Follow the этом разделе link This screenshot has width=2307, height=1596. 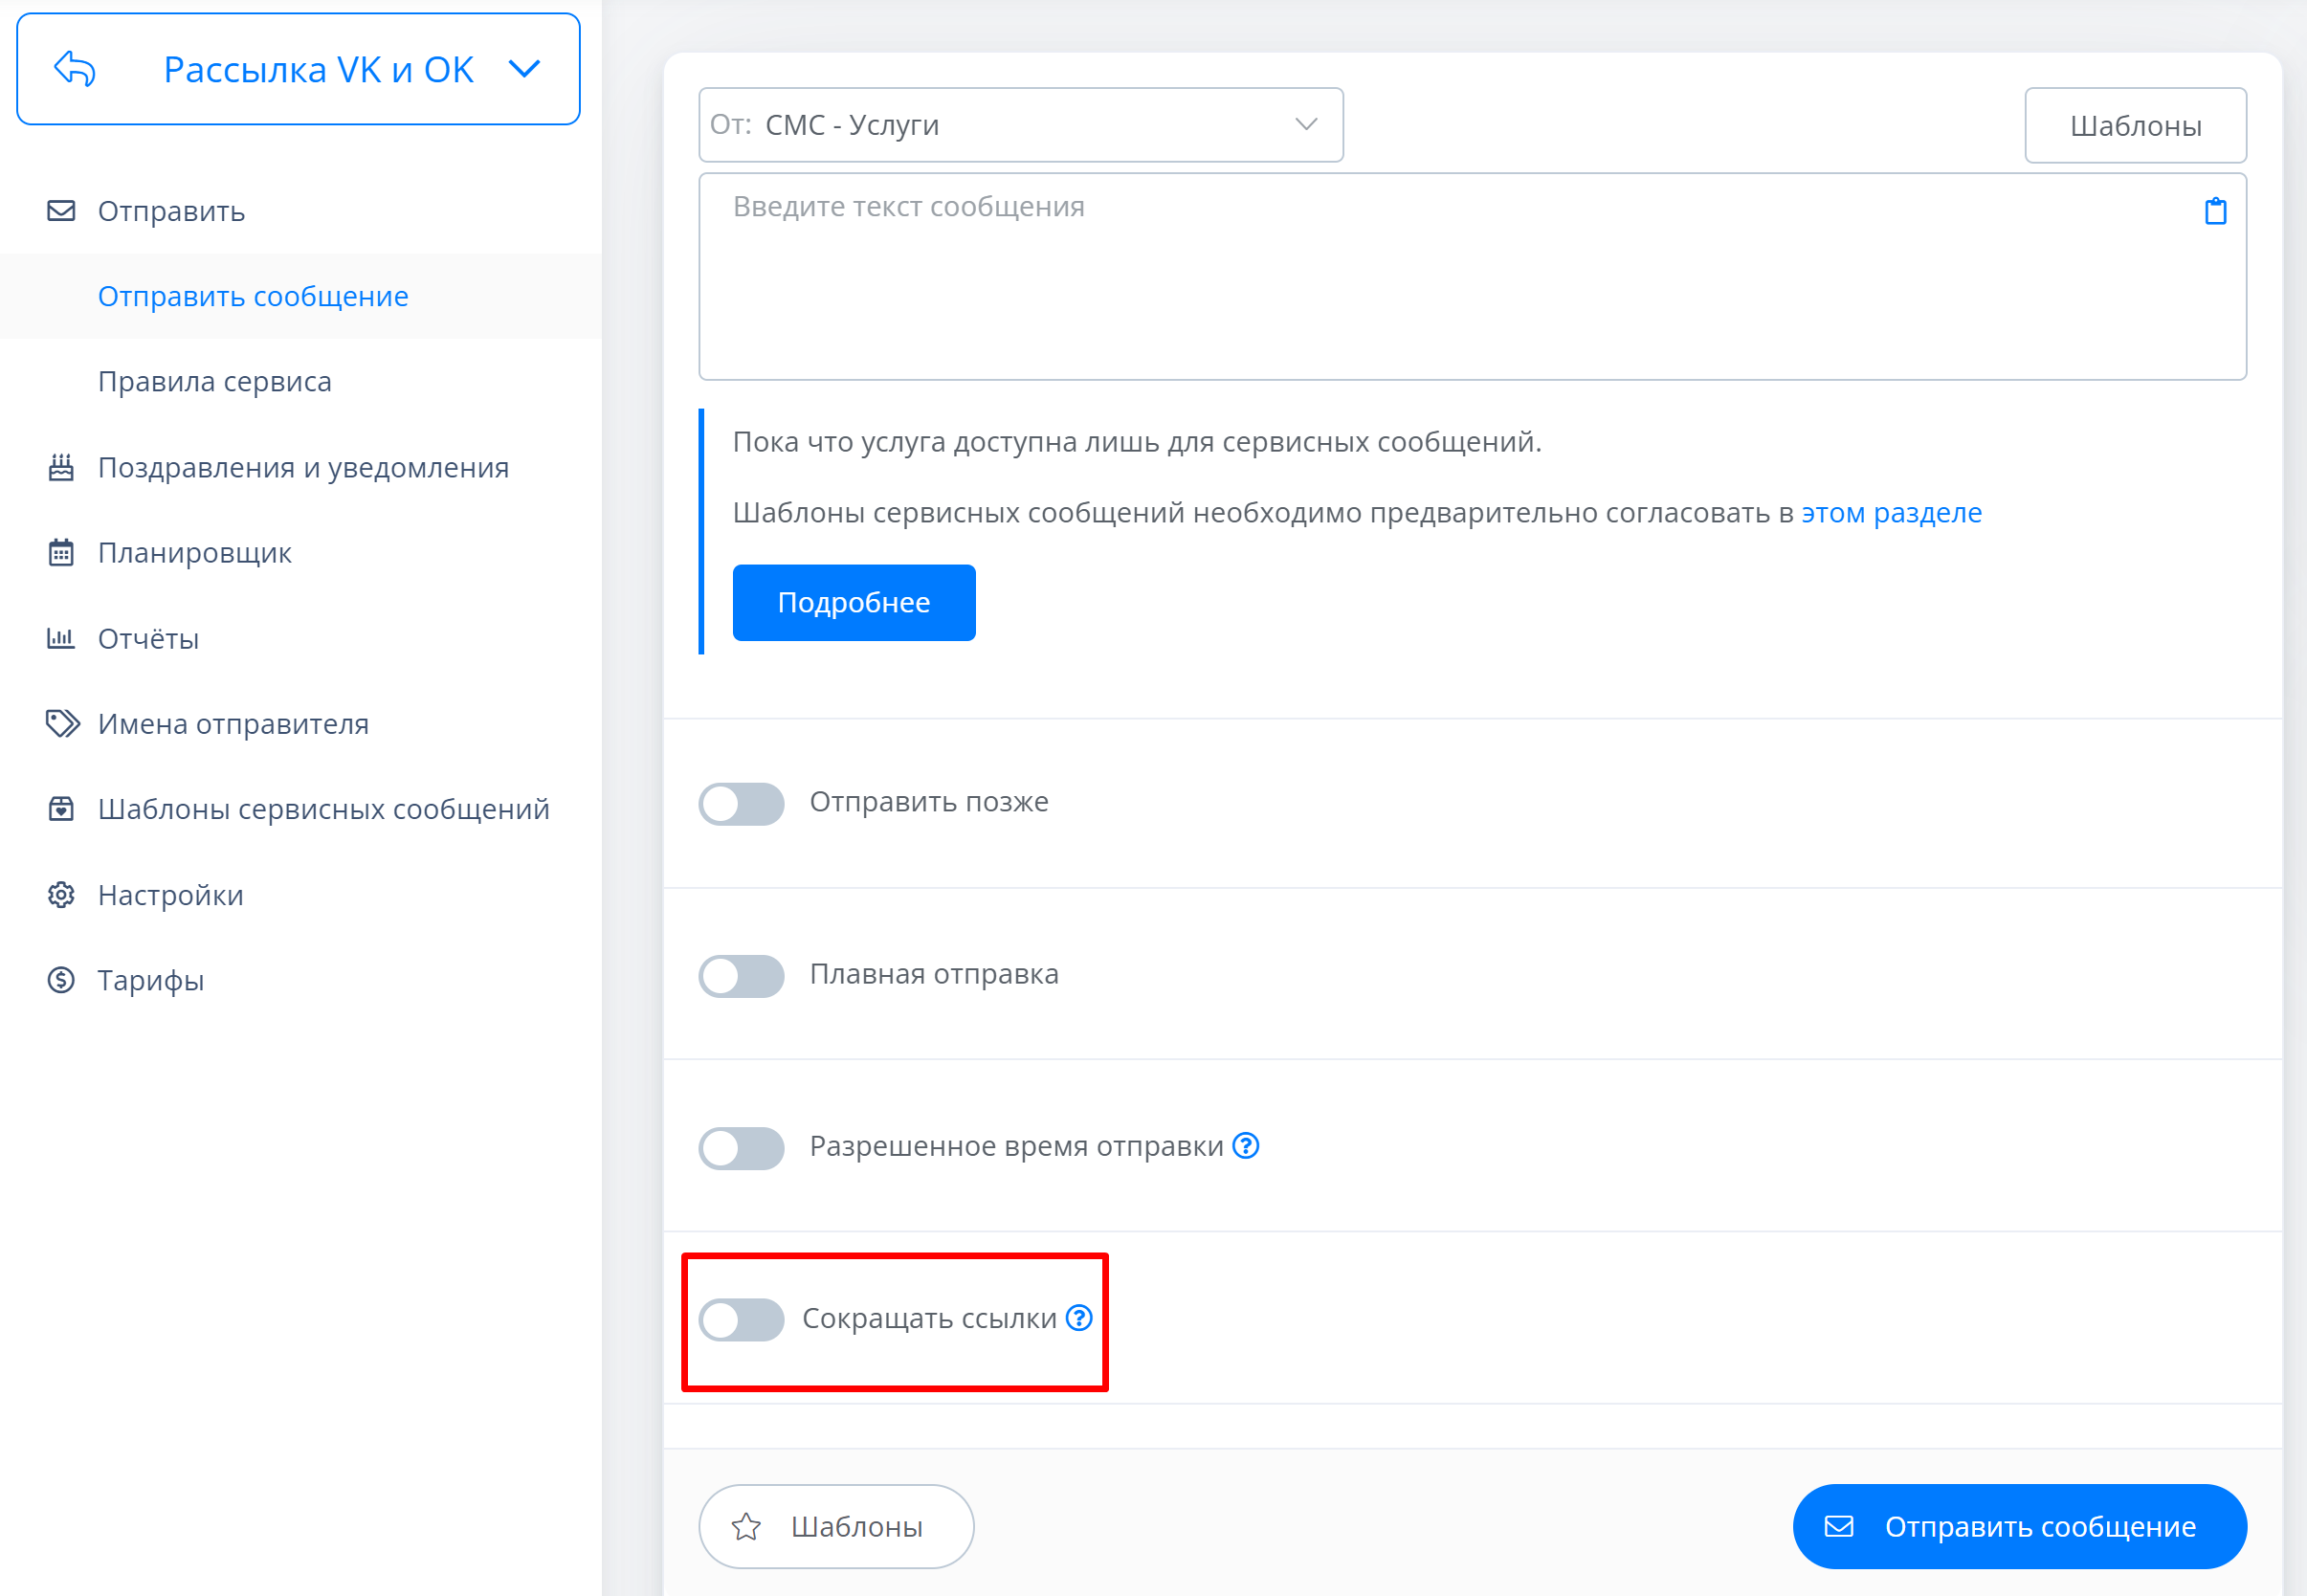pyautogui.click(x=1891, y=513)
